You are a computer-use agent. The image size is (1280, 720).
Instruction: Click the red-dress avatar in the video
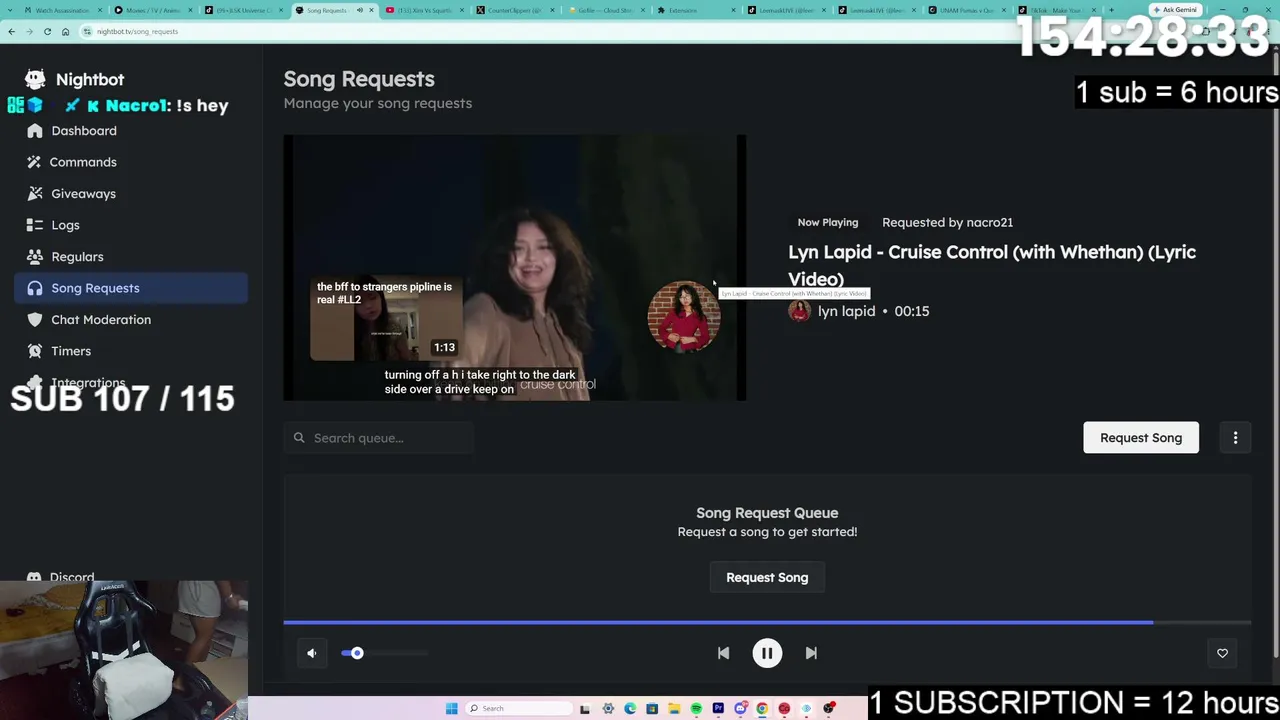click(684, 317)
